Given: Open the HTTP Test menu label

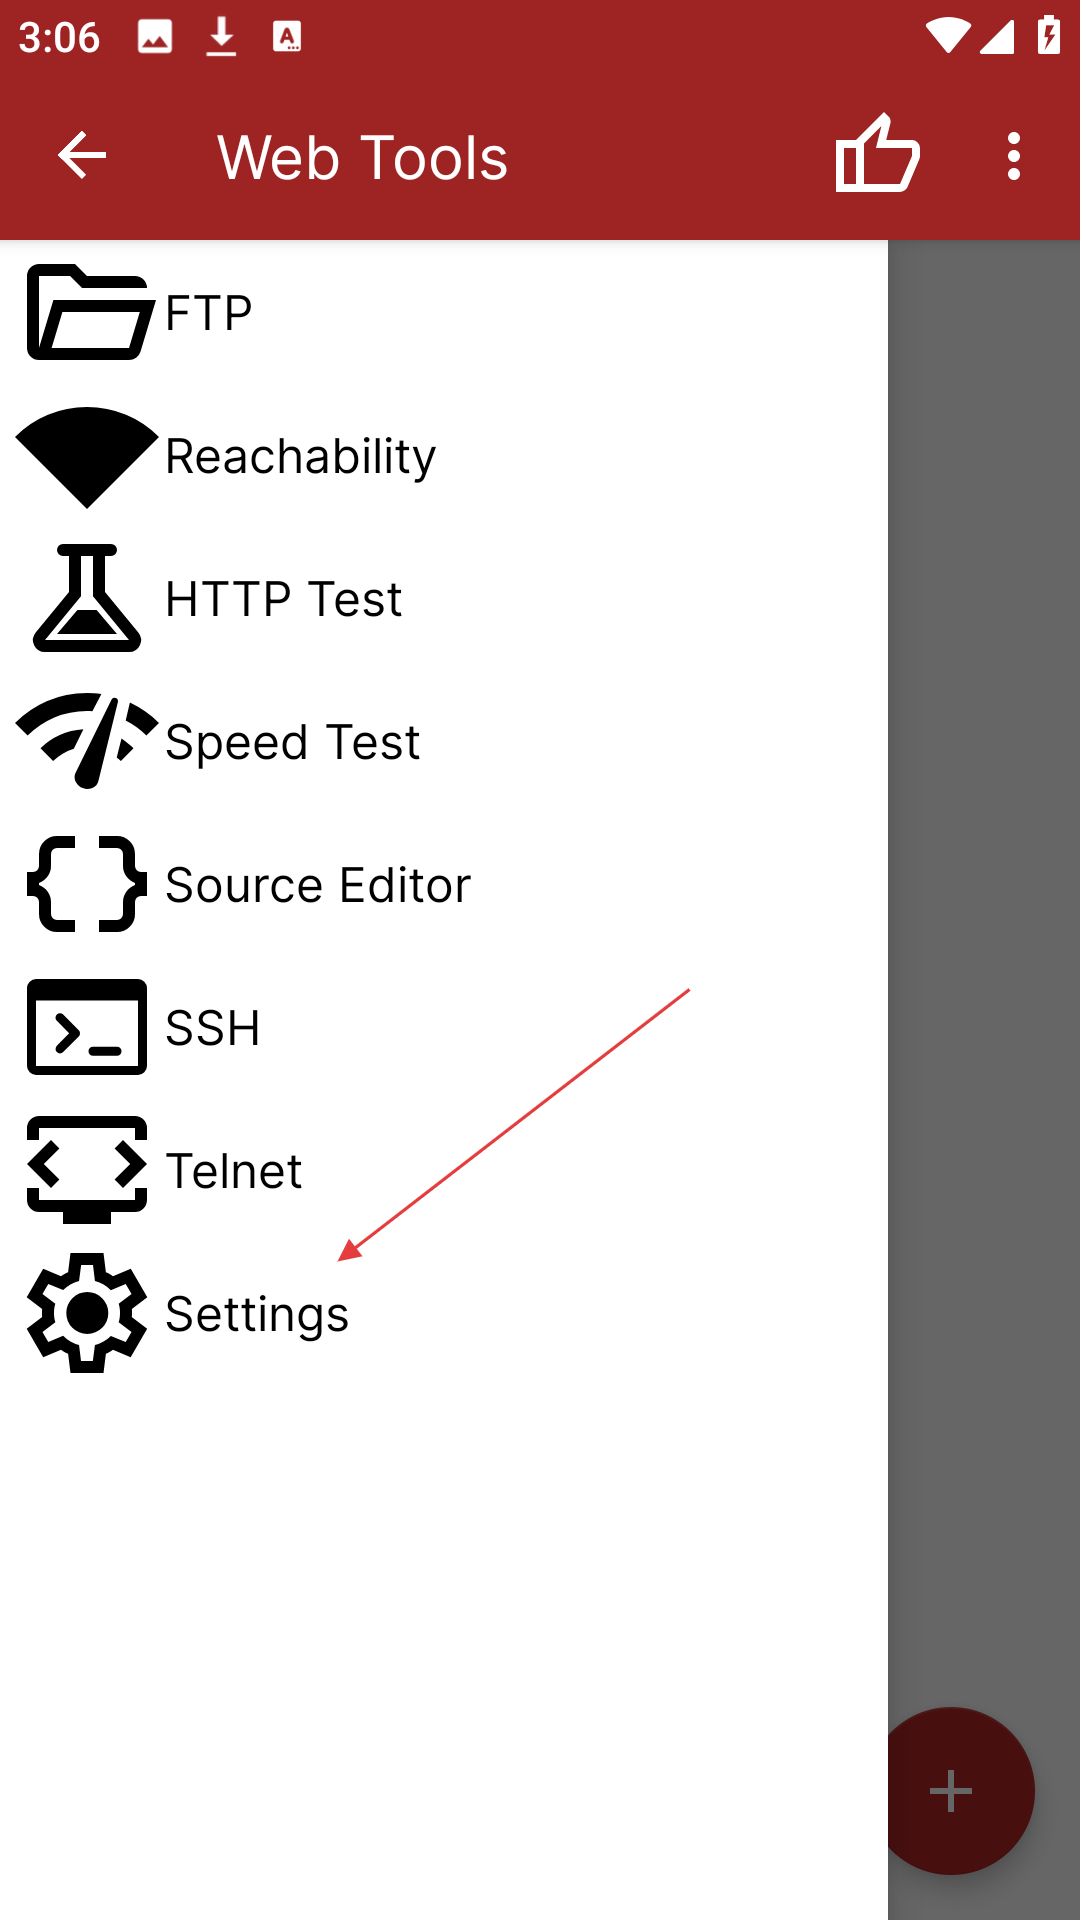Looking at the screenshot, I should point(284,599).
